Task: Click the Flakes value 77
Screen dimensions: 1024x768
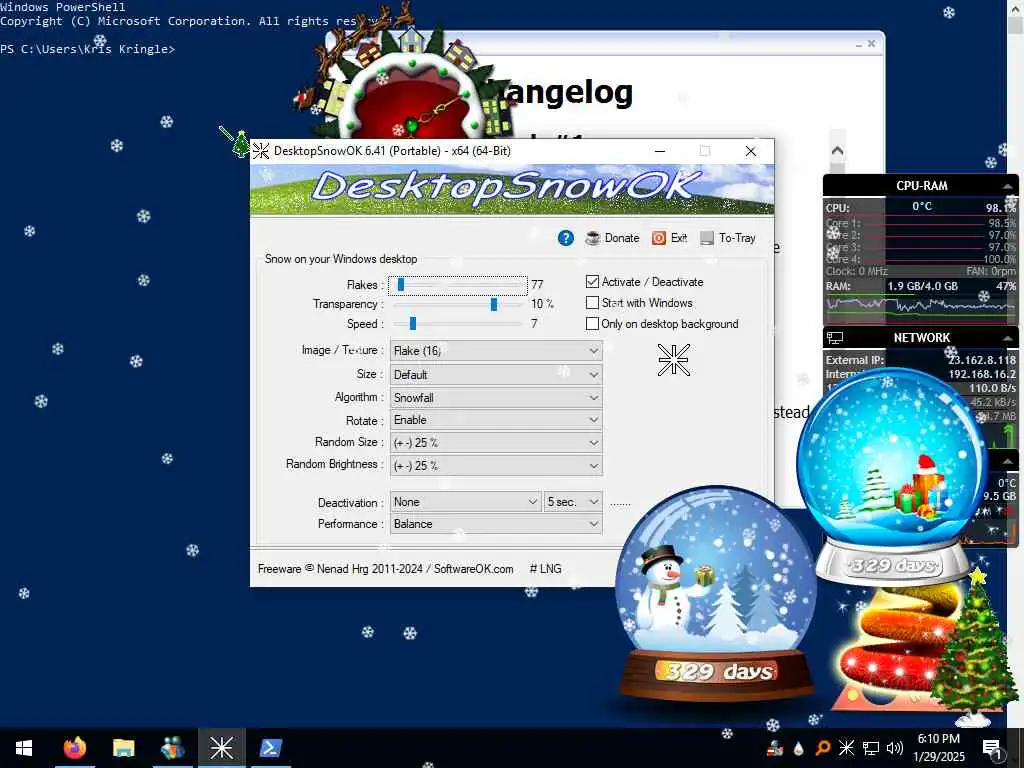Action: [x=537, y=285]
